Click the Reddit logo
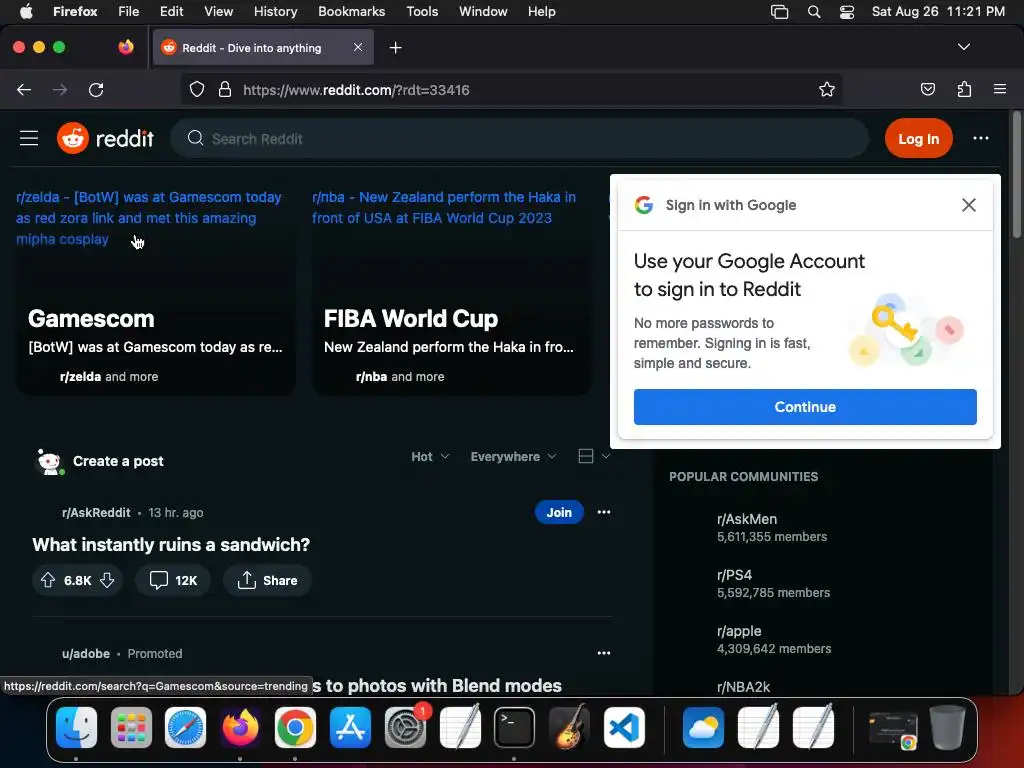Viewport: 1024px width, 768px height. [106, 138]
